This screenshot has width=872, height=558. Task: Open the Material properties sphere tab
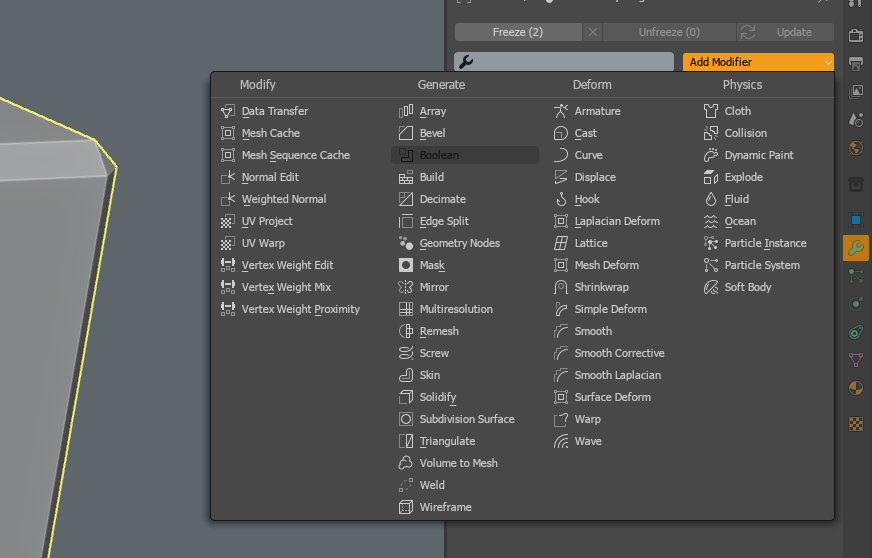pyautogui.click(x=856, y=388)
